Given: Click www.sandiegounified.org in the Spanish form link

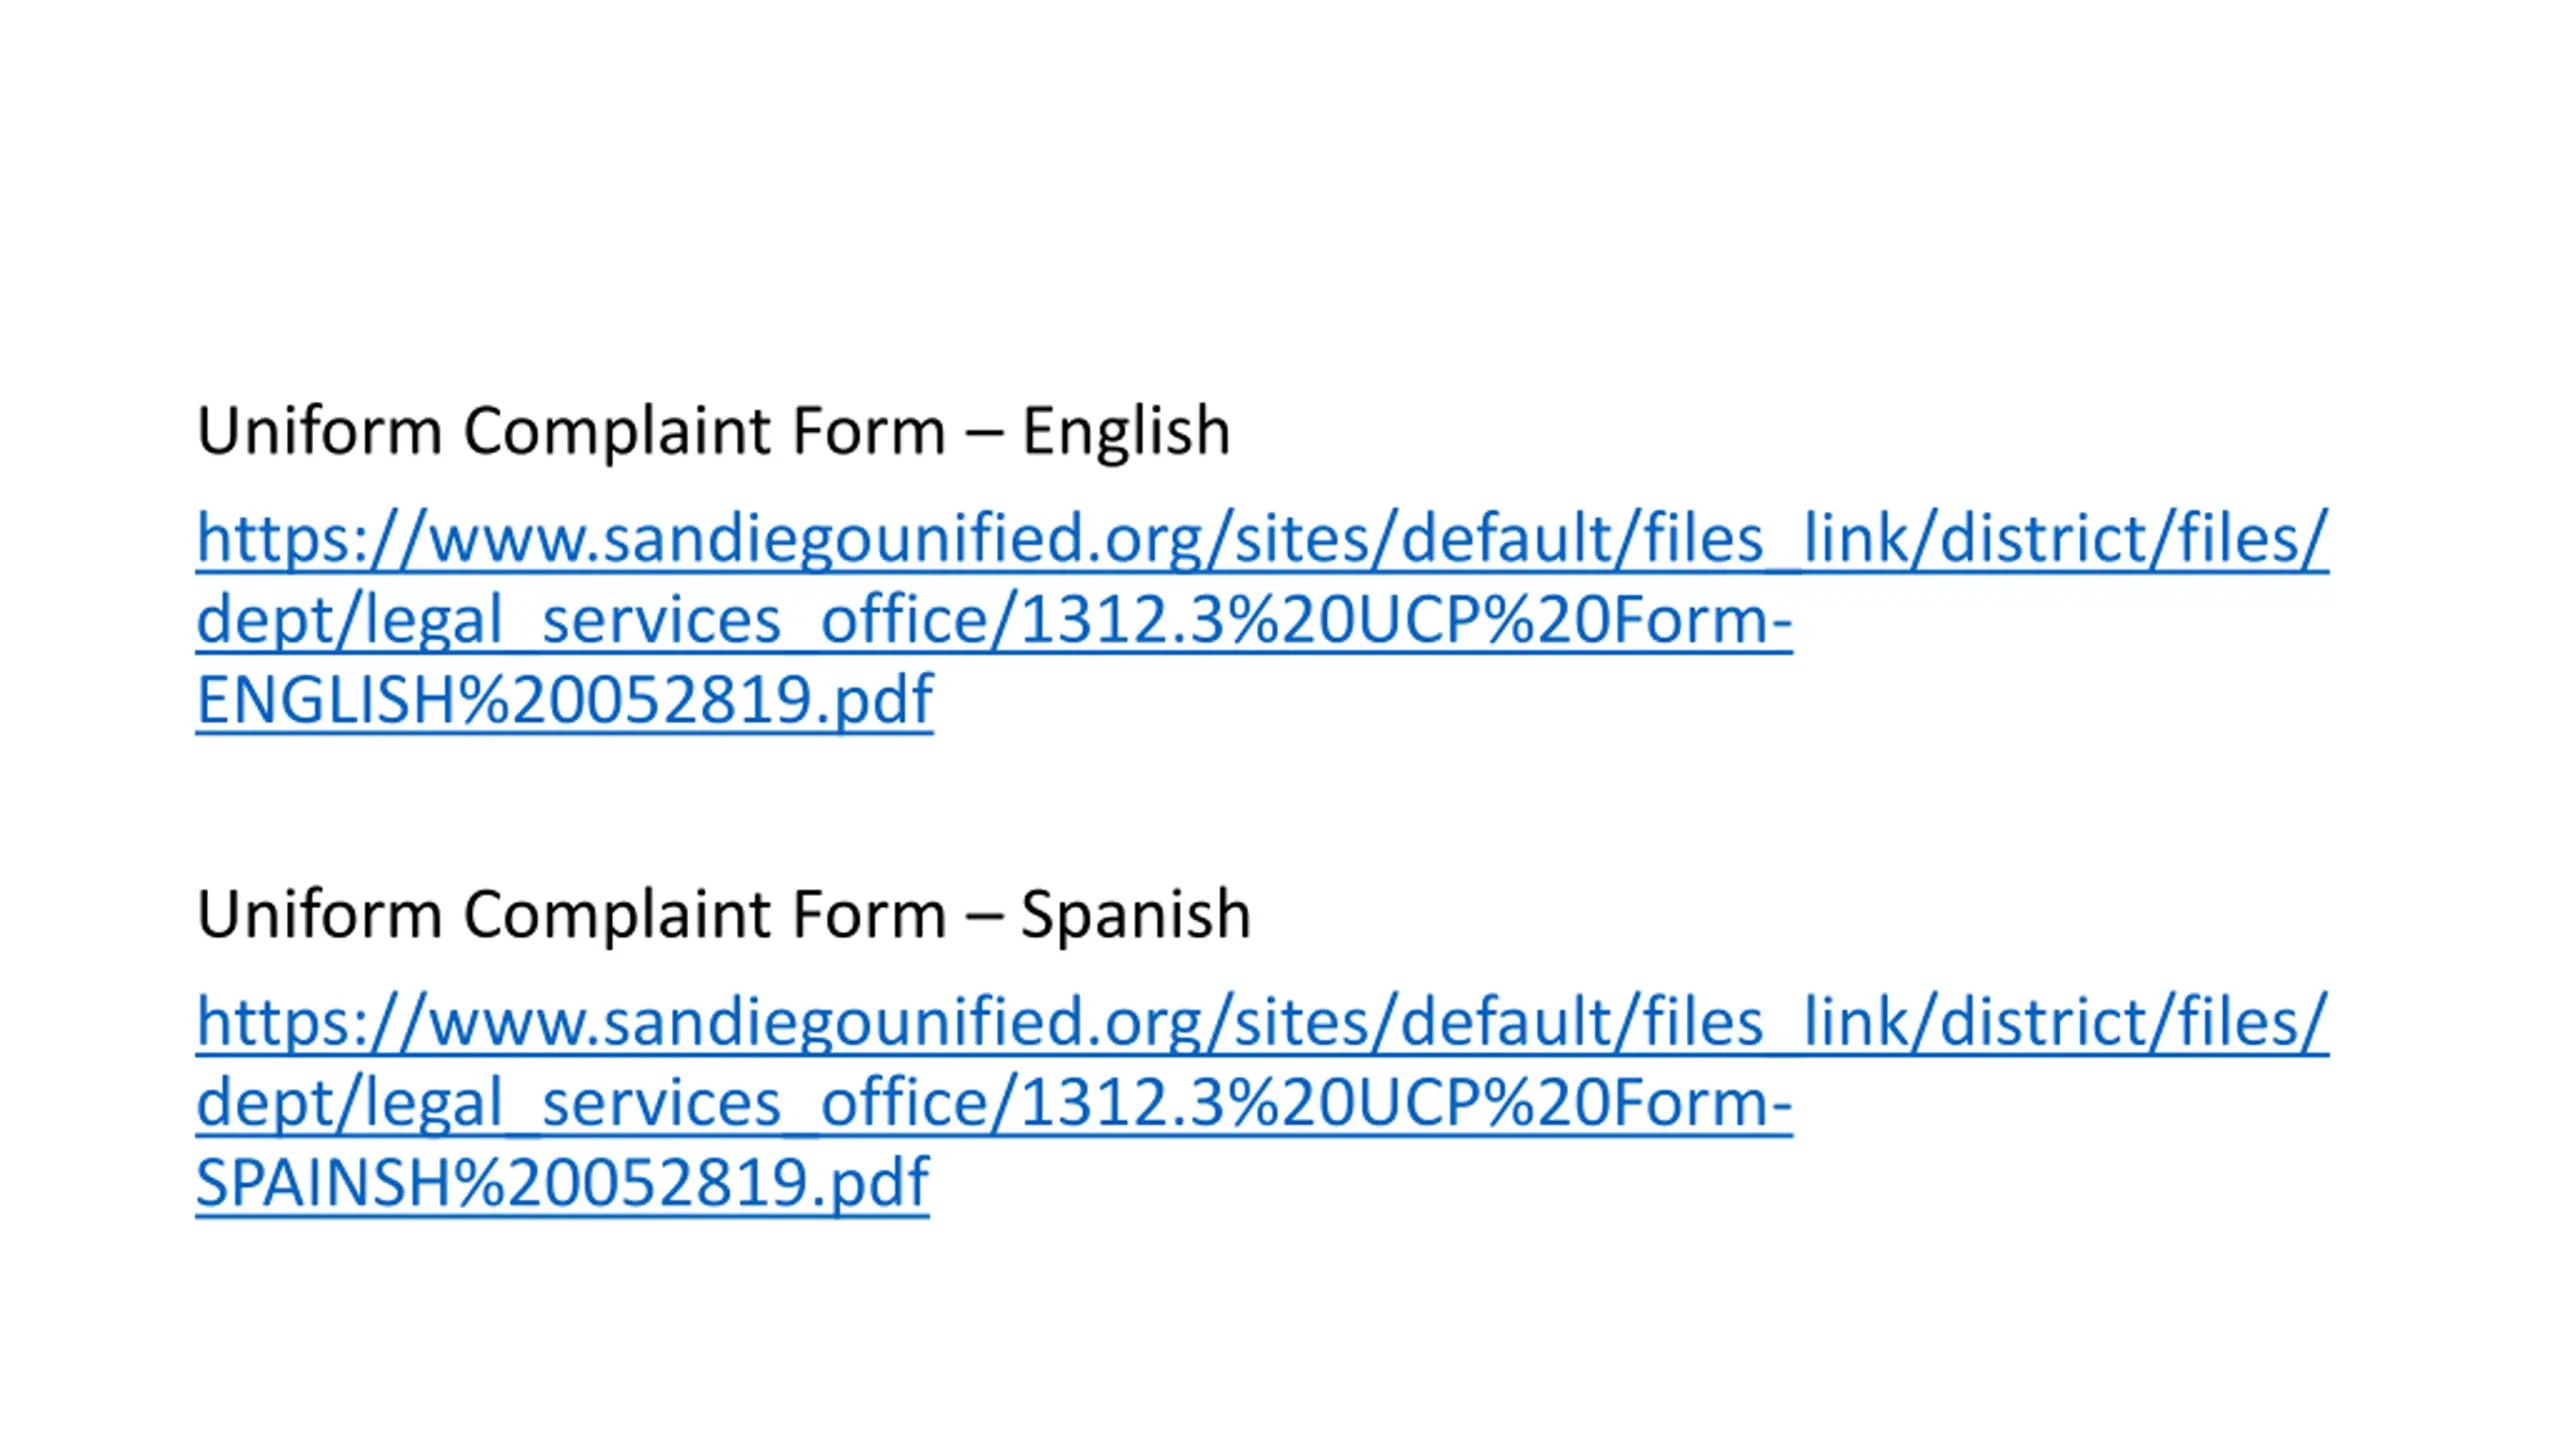Looking at the screenshot, I should [x=814, y=1021].
